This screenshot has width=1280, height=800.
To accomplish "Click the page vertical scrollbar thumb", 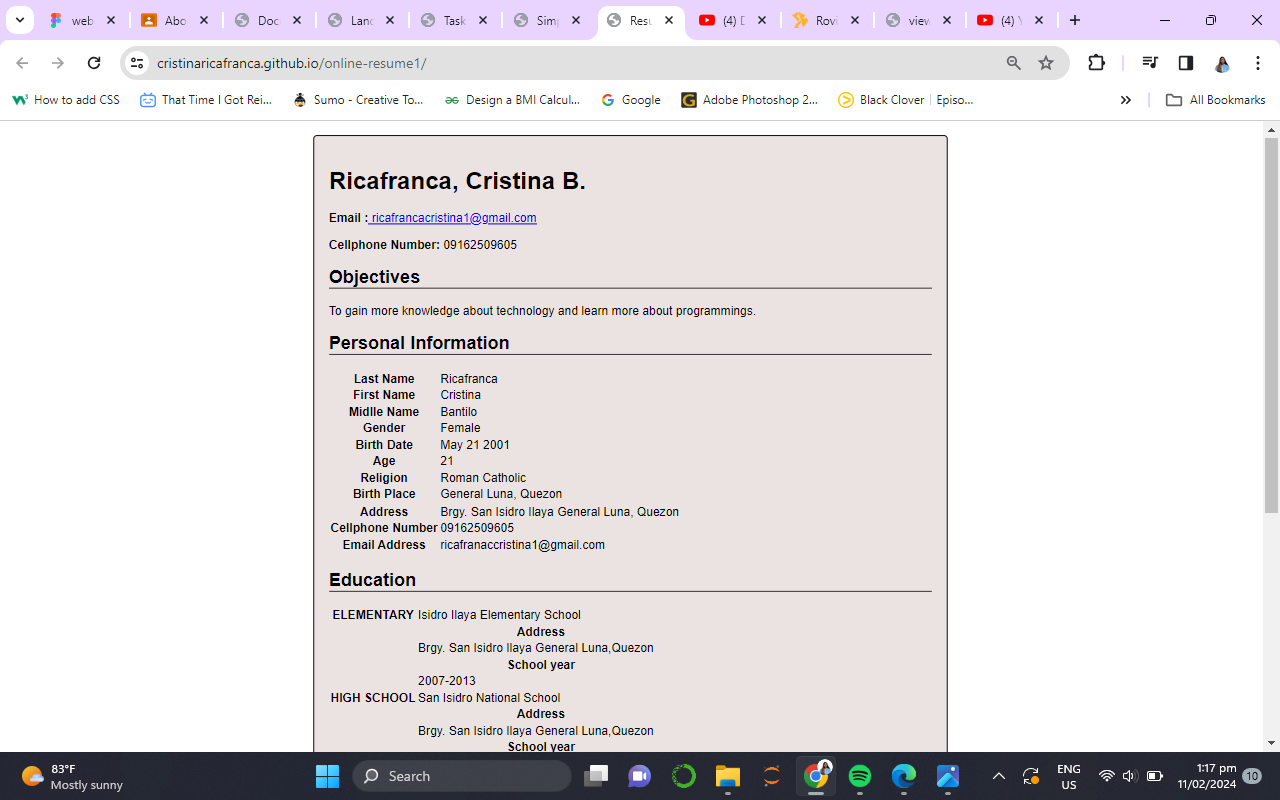I will tap(1272, 325).
